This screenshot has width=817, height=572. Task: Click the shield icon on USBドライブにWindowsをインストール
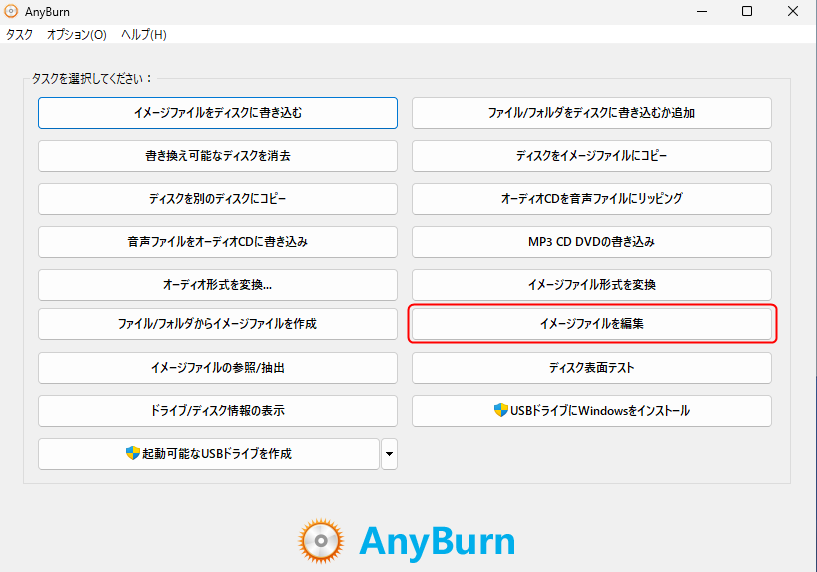pyautogui.click(x=501, y=410)
